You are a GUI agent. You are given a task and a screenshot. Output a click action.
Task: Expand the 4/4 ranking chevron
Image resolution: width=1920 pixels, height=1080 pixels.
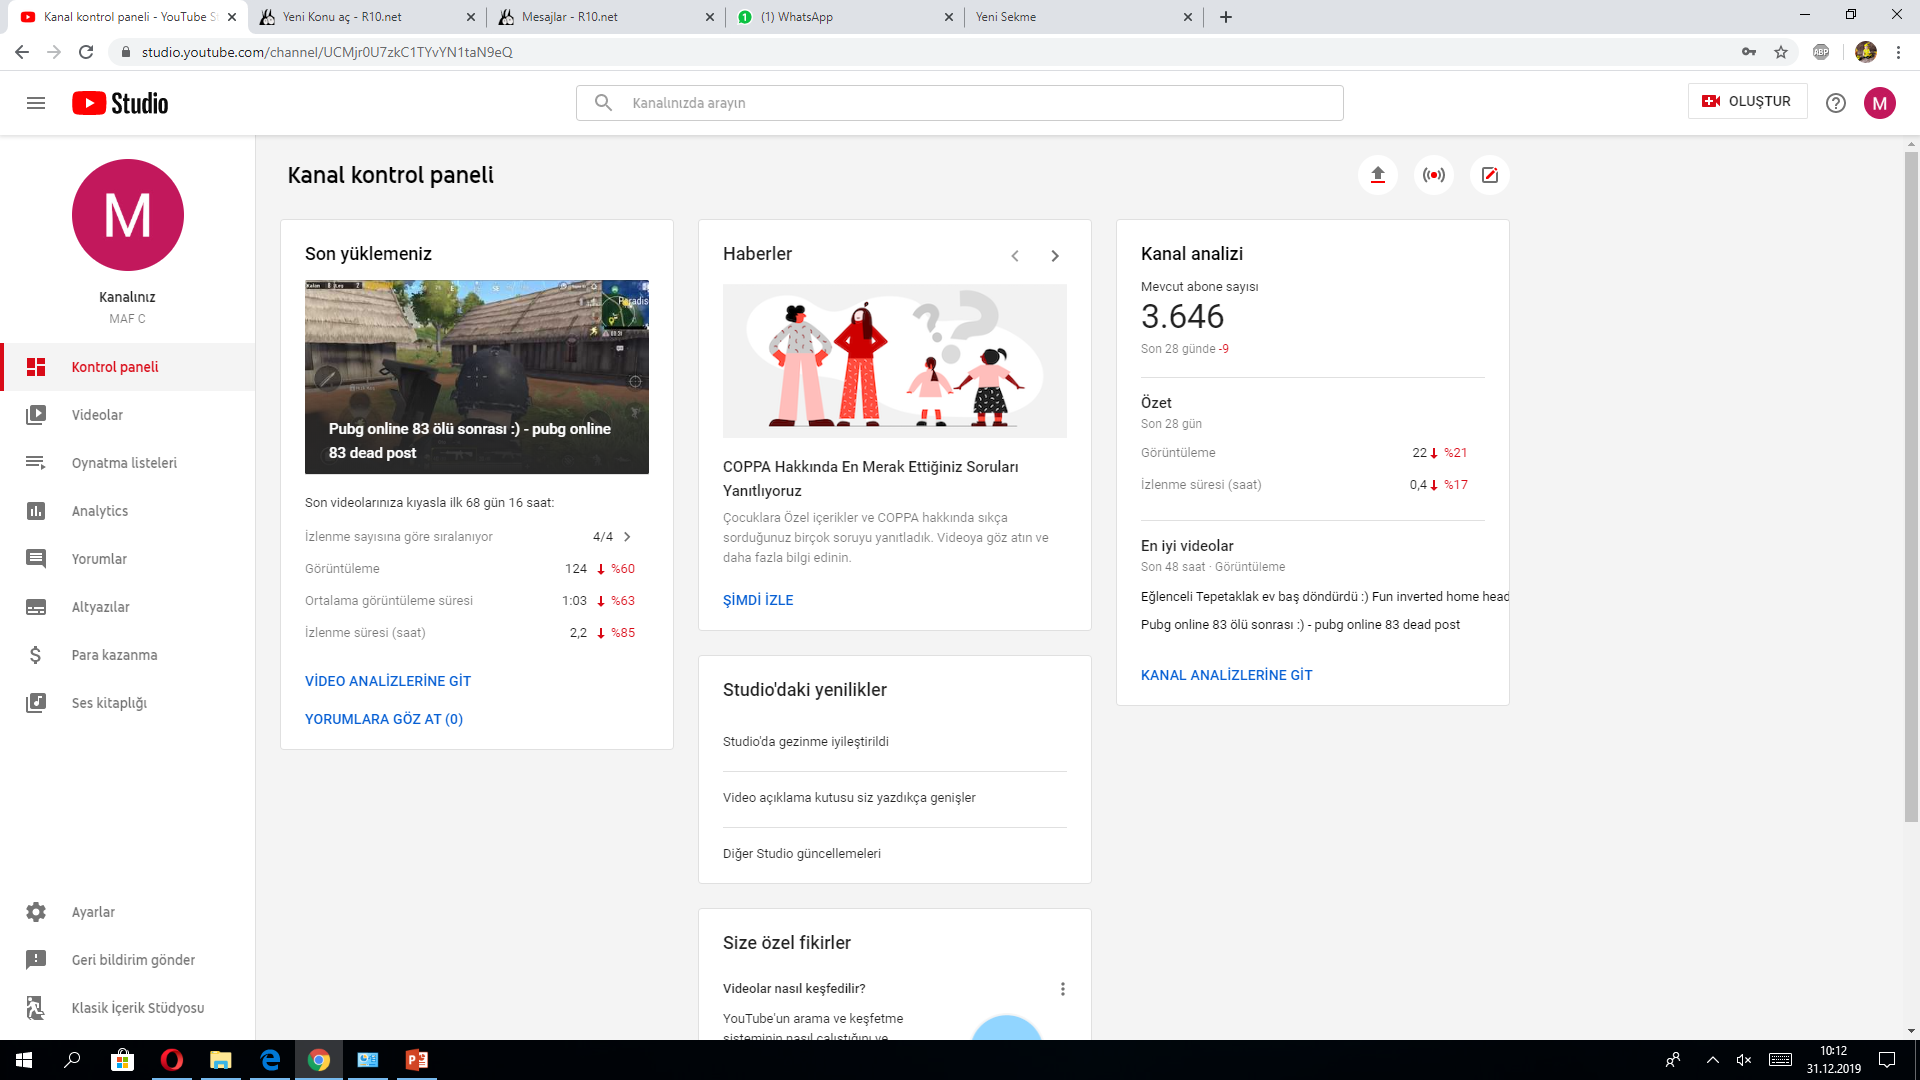tap(627, 537)
